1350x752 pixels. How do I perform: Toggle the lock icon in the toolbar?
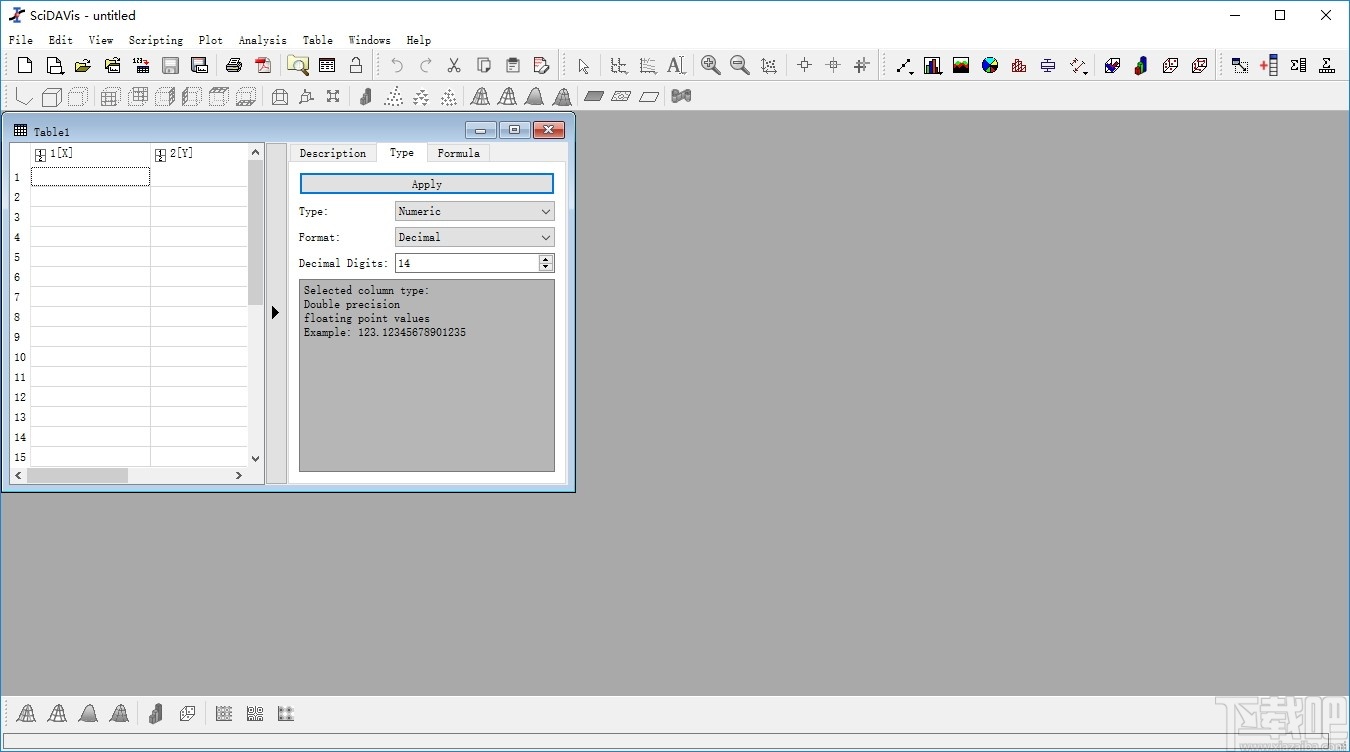pyautogui.click(x=356, y=66)
